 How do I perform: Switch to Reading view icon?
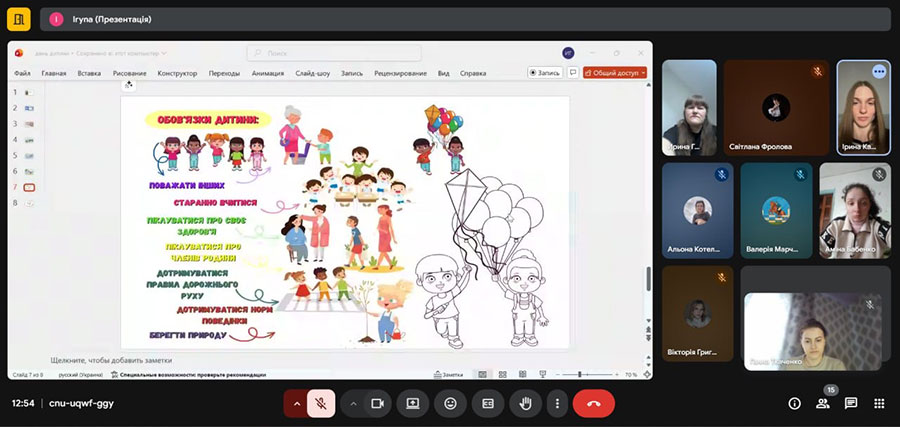[522, 375]
